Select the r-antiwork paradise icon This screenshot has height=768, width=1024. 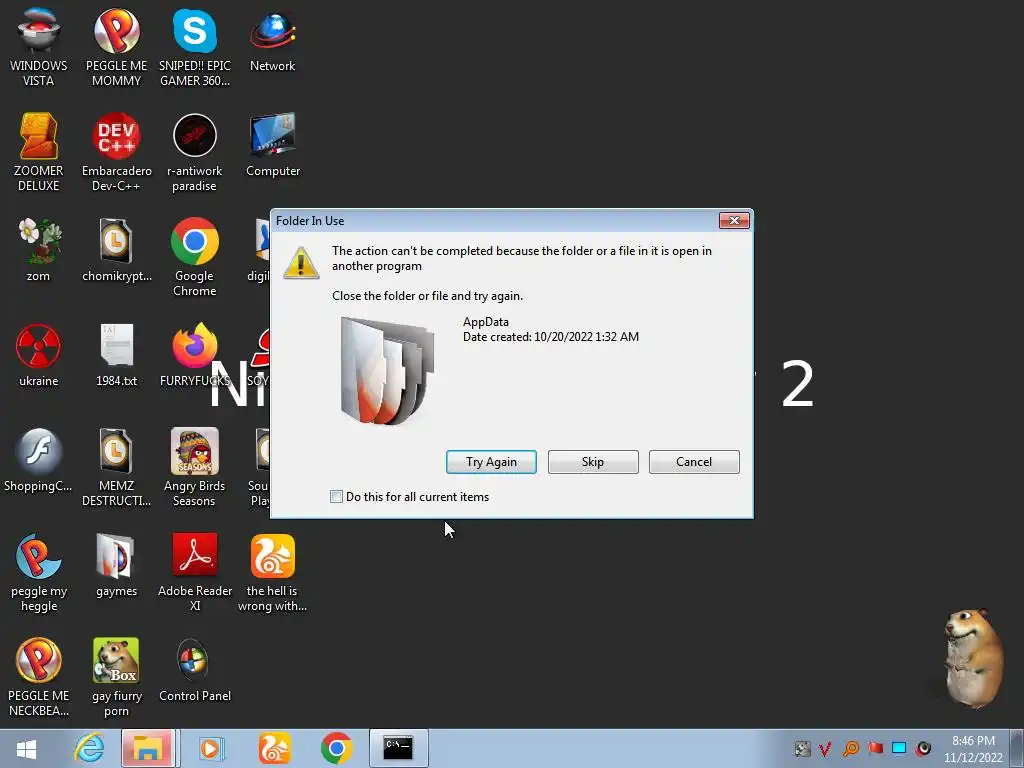pos(195,152)
